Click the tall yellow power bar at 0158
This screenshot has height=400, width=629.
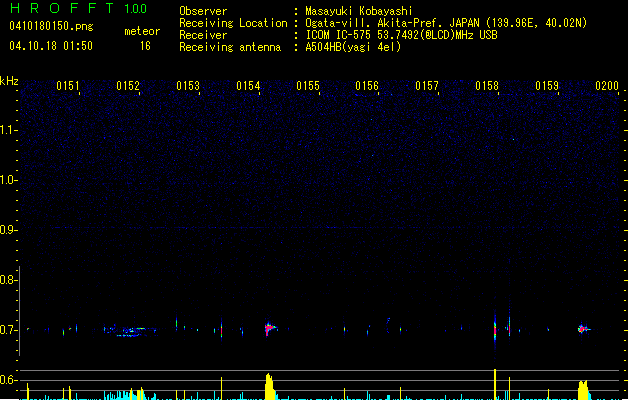pyautogui.click(x=495, y=384)
